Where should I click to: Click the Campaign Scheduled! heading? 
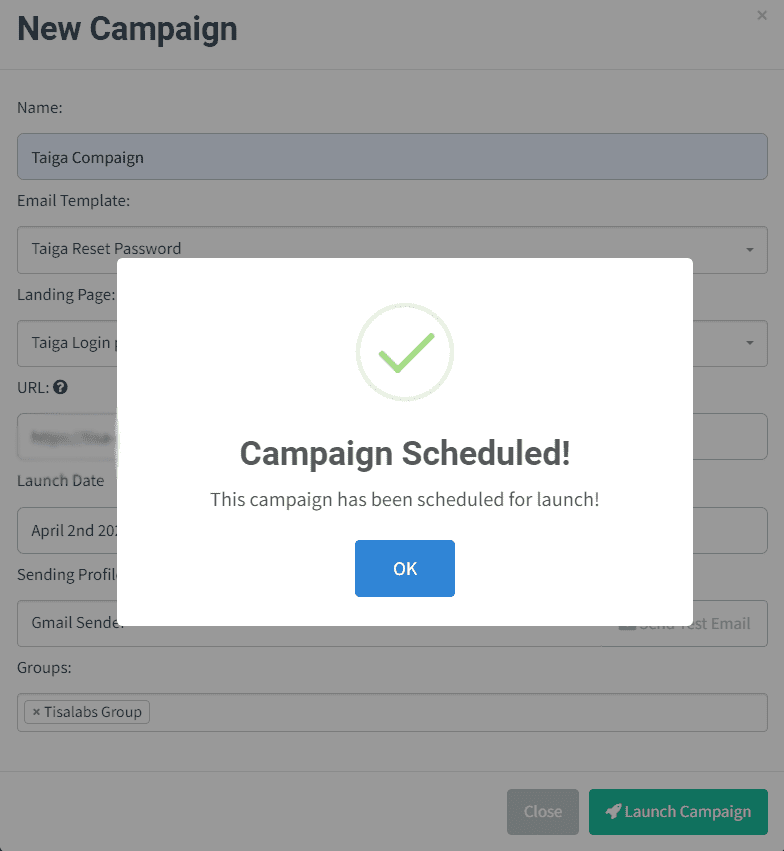(405, 453)
